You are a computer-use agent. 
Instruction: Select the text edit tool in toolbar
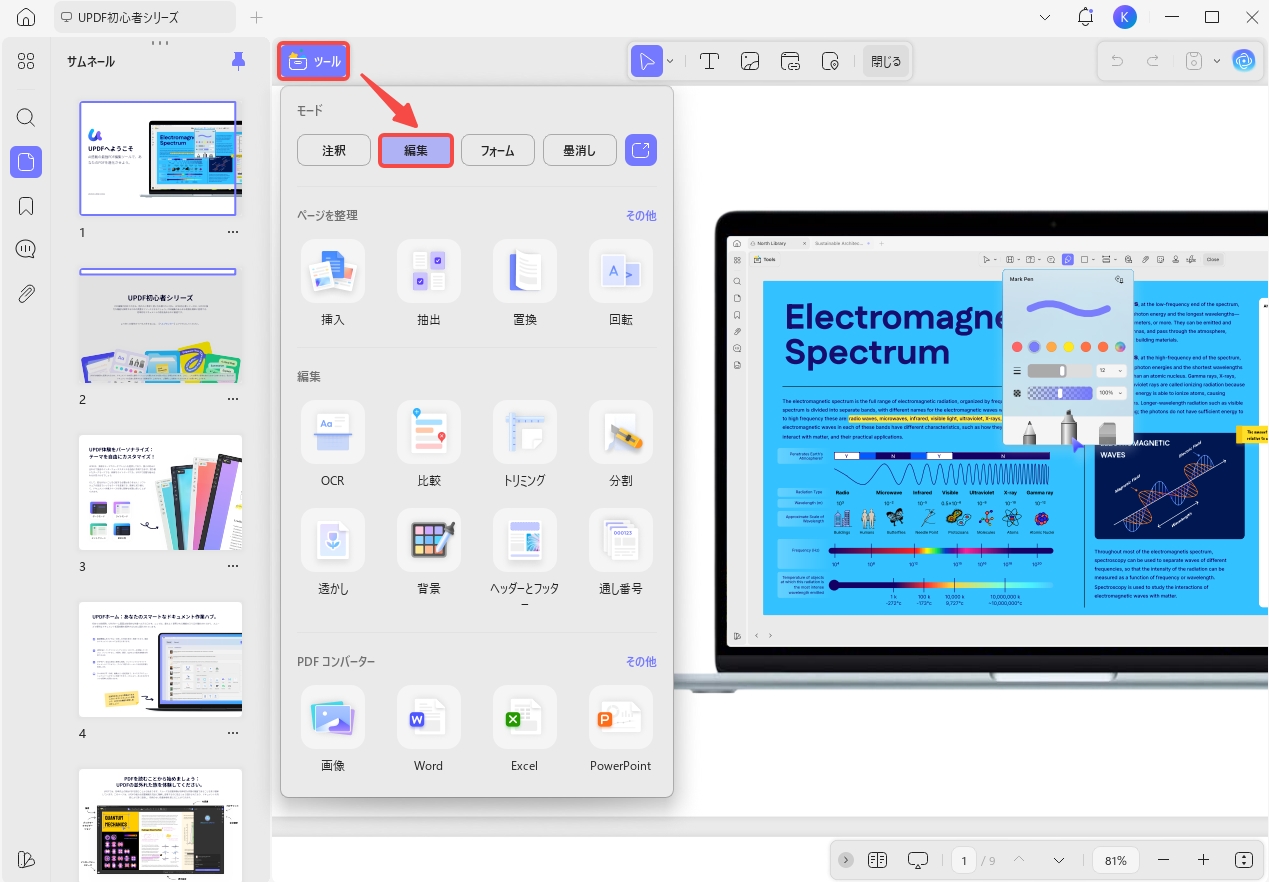coord(709,61)
